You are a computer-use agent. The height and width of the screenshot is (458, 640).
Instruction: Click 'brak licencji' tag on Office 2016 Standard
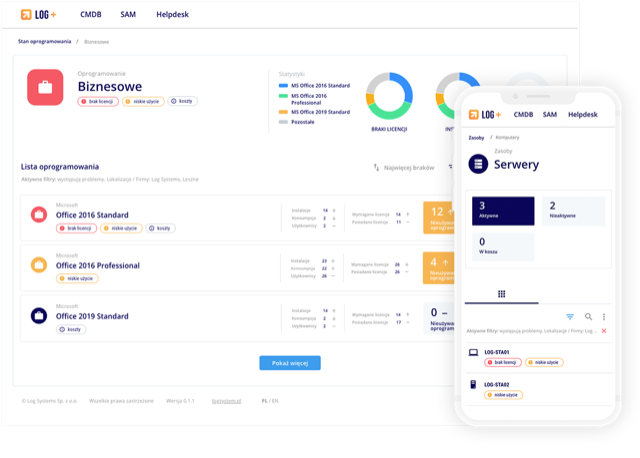pos(76,228)
